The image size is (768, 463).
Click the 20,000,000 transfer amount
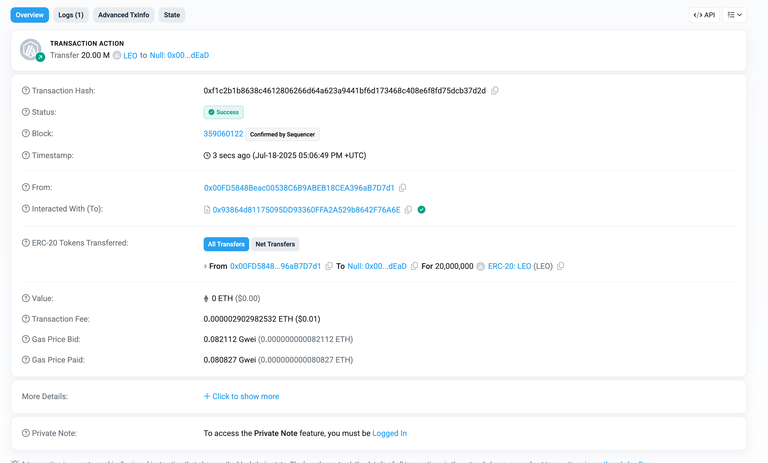[x=454, y=266]
